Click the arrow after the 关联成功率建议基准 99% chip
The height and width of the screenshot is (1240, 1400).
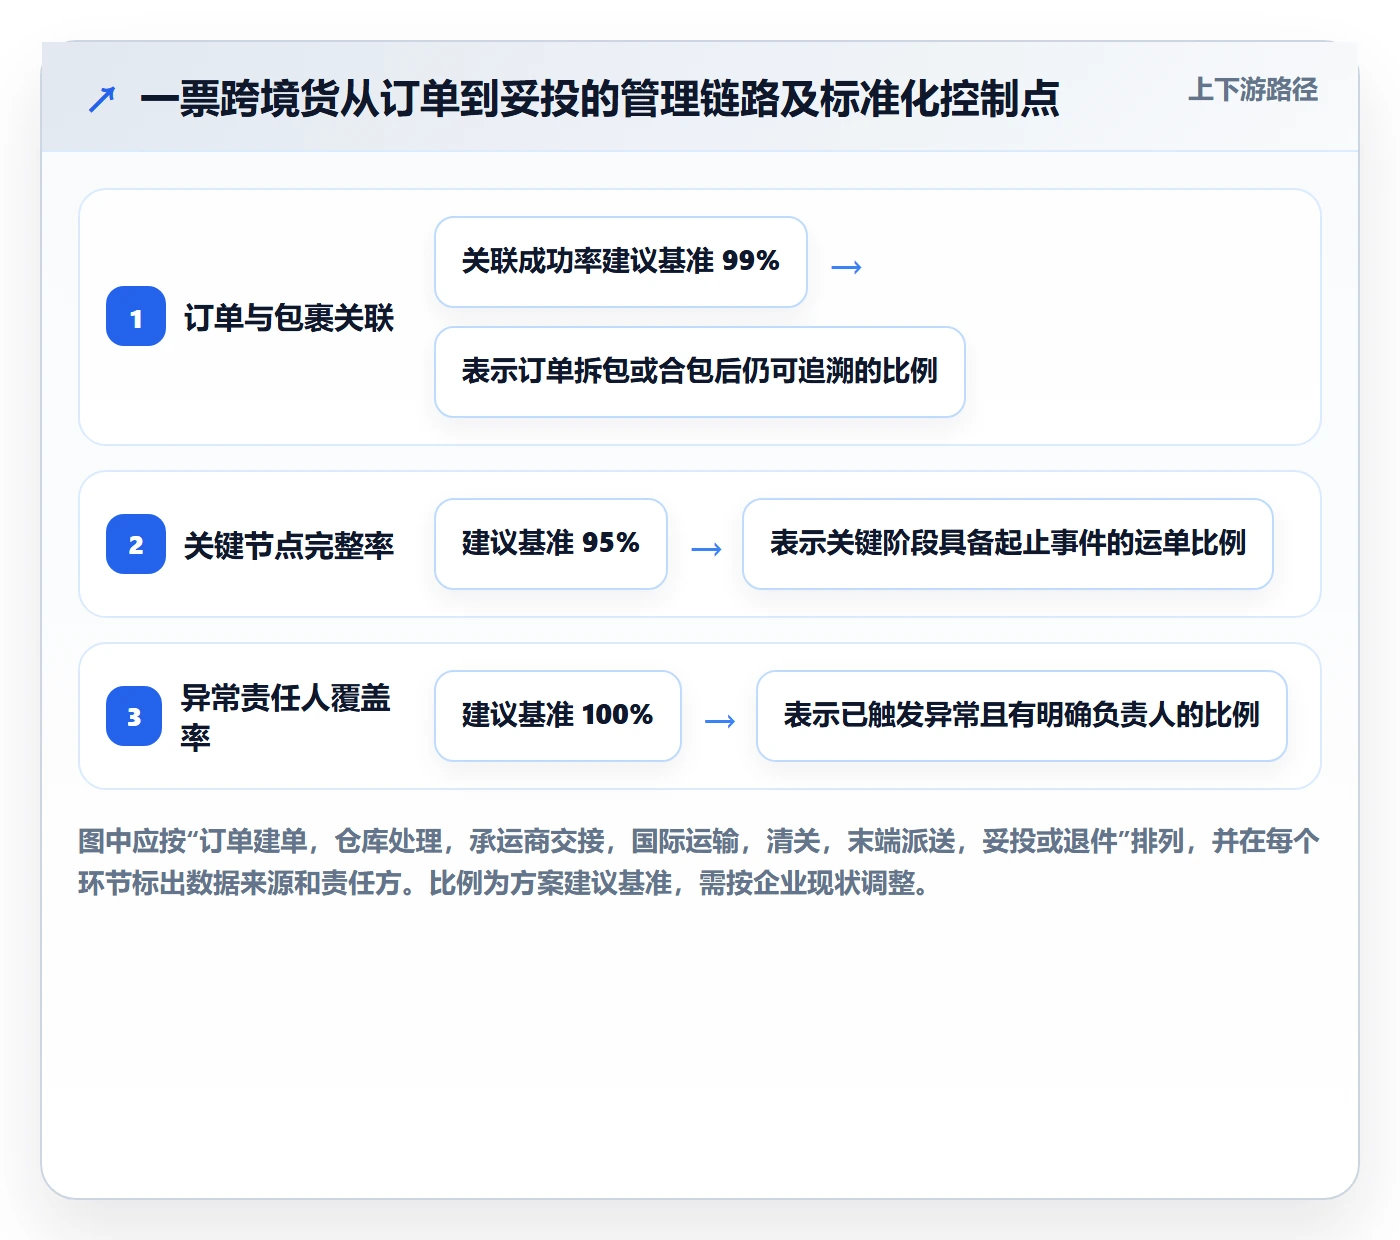[846, 267]
